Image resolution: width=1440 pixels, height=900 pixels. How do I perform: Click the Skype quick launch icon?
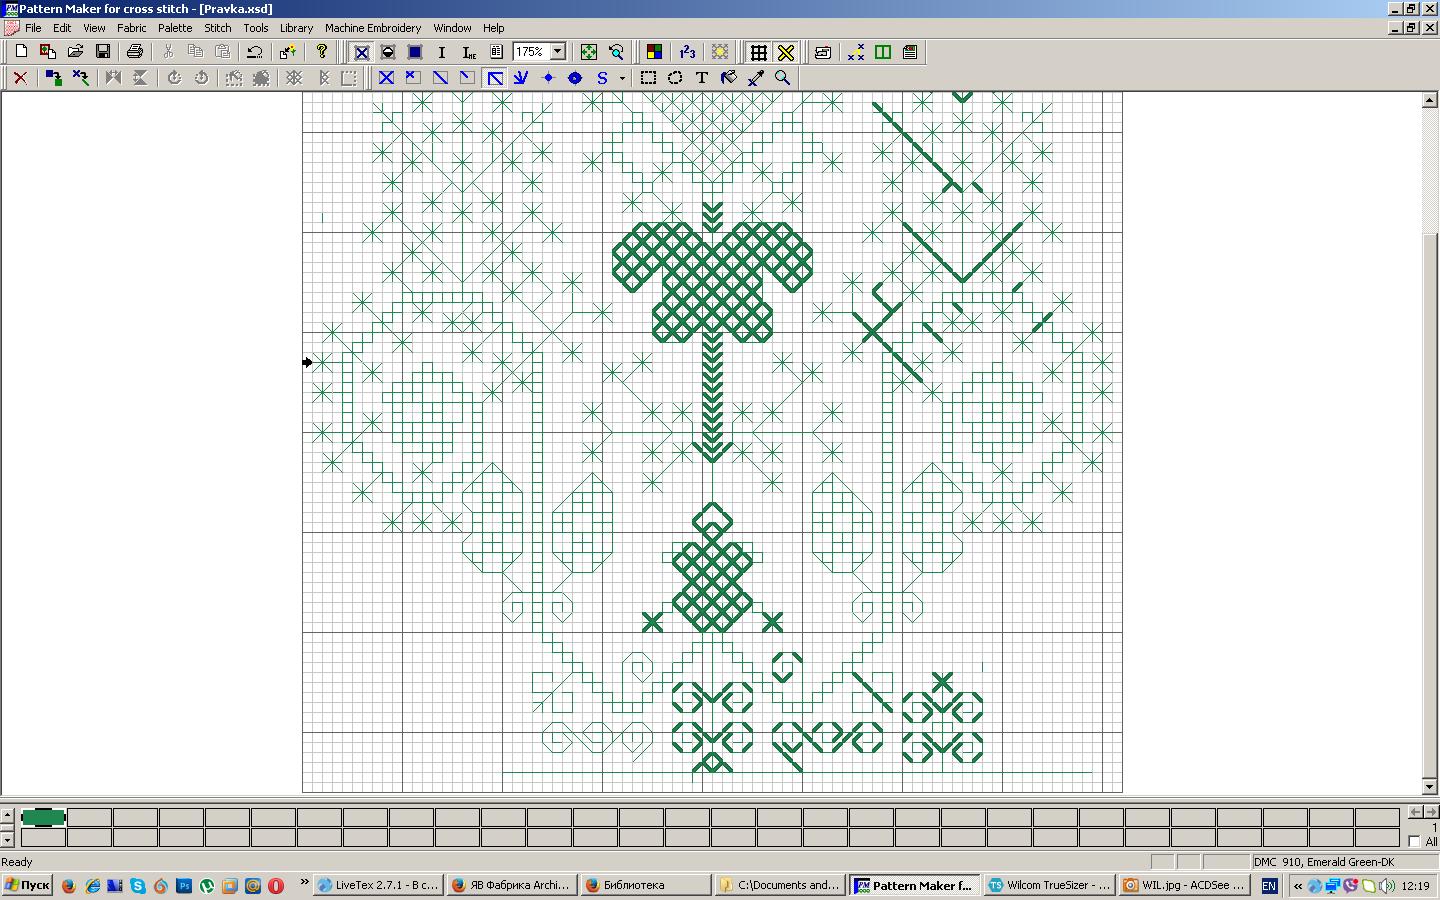137,886
